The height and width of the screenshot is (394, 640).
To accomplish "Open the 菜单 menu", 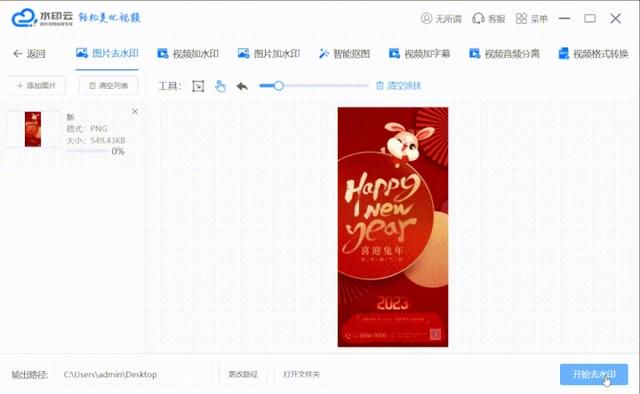I will click(531, 19).
